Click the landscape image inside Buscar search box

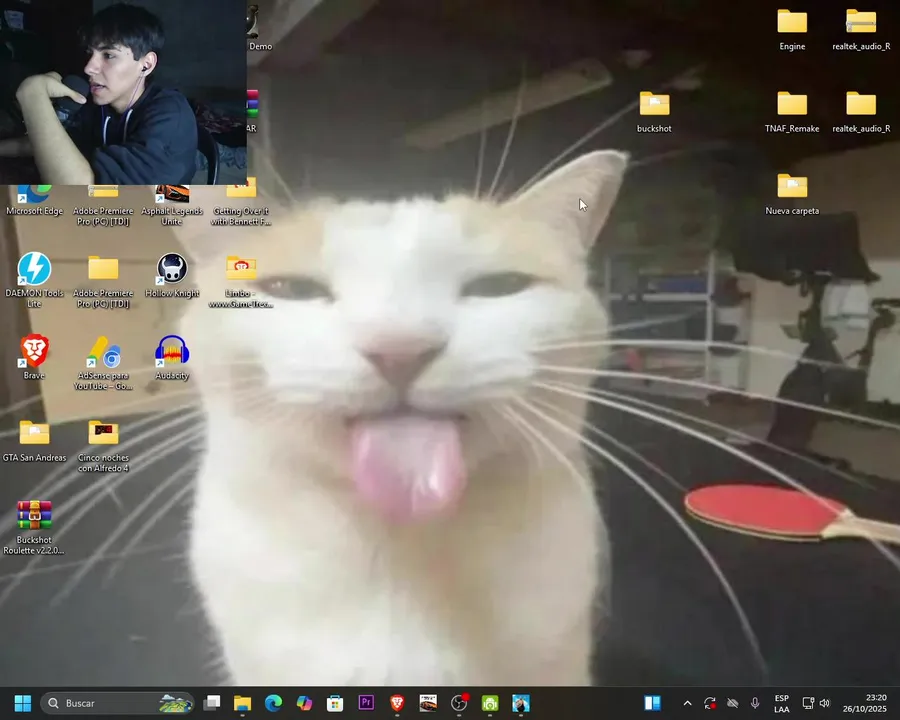click(175, 703)
